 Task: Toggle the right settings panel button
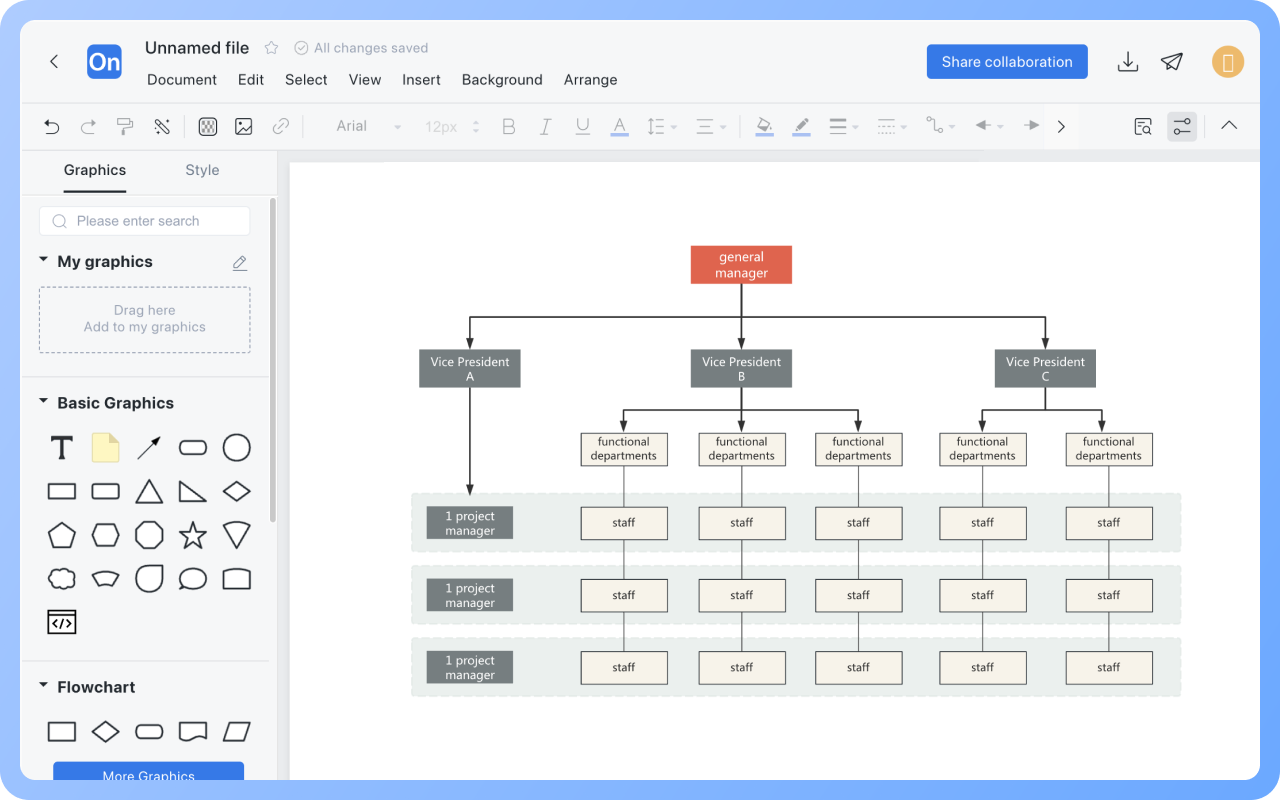(x=1182, y=126)
